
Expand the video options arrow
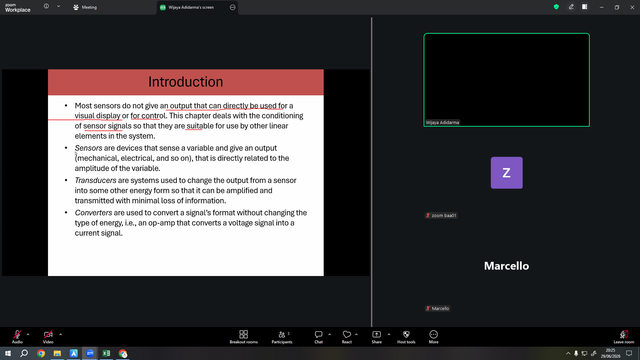(x=60, y=334)
